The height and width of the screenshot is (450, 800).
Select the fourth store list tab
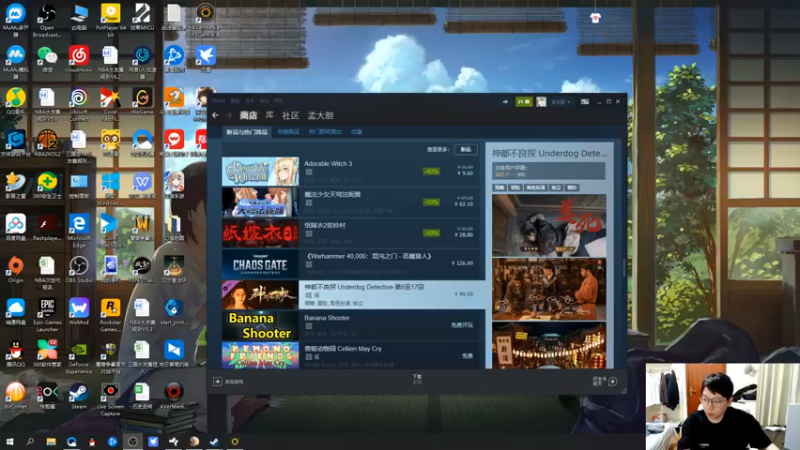point(356,132)
